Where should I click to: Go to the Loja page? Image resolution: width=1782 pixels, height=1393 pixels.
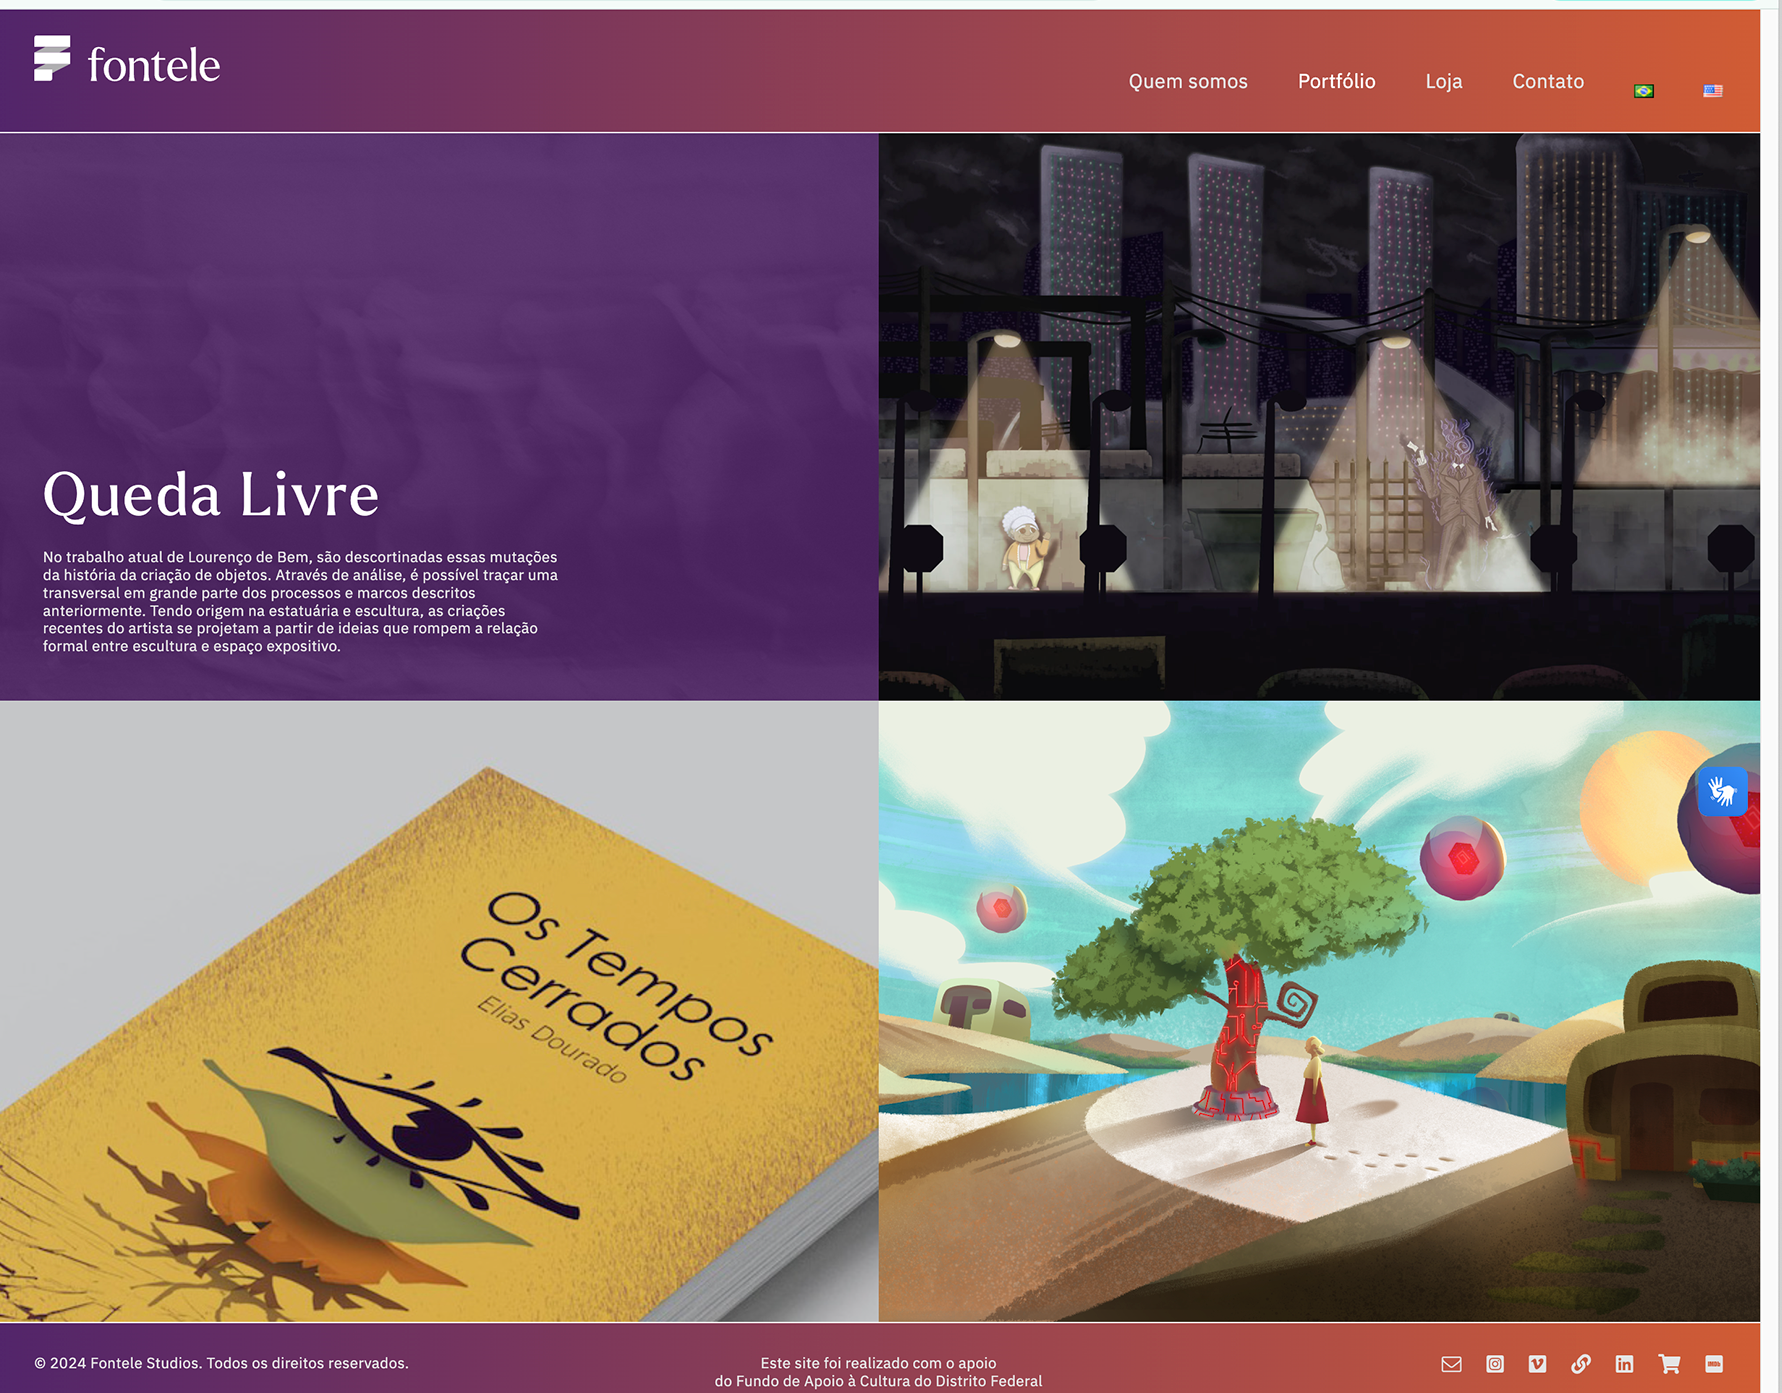click(x=1443, y=81)
